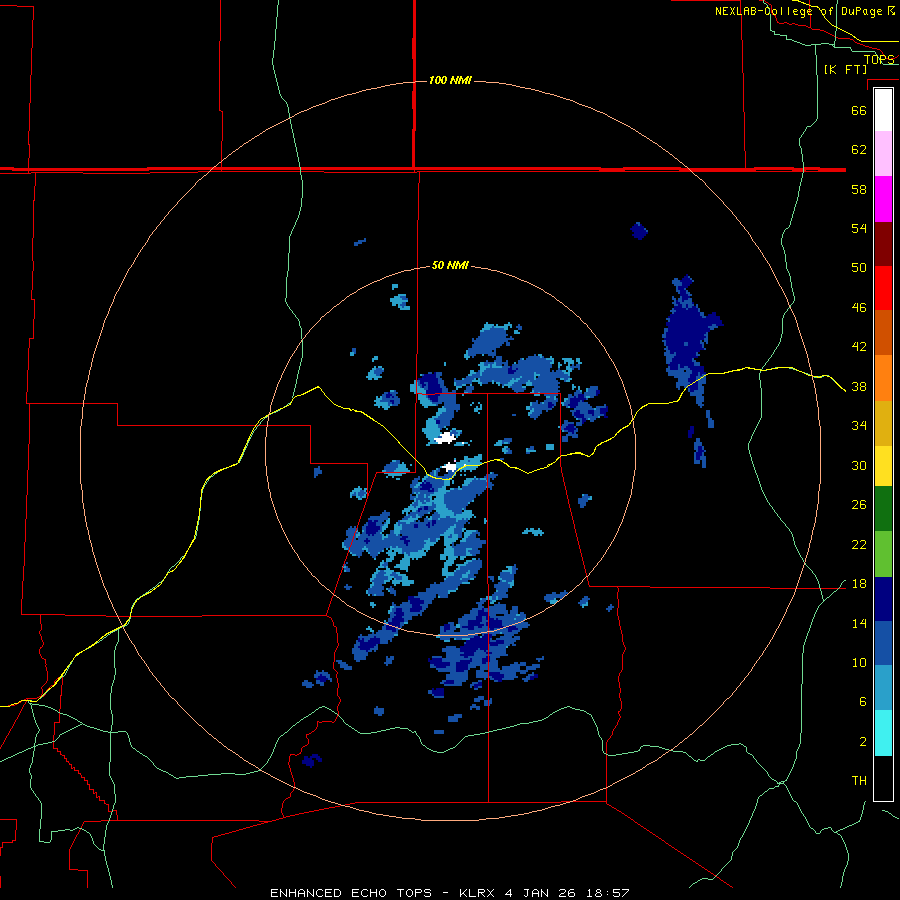Click the 18:57 timestamp
This screenshot has width=900, height=900.
(607, 893)
